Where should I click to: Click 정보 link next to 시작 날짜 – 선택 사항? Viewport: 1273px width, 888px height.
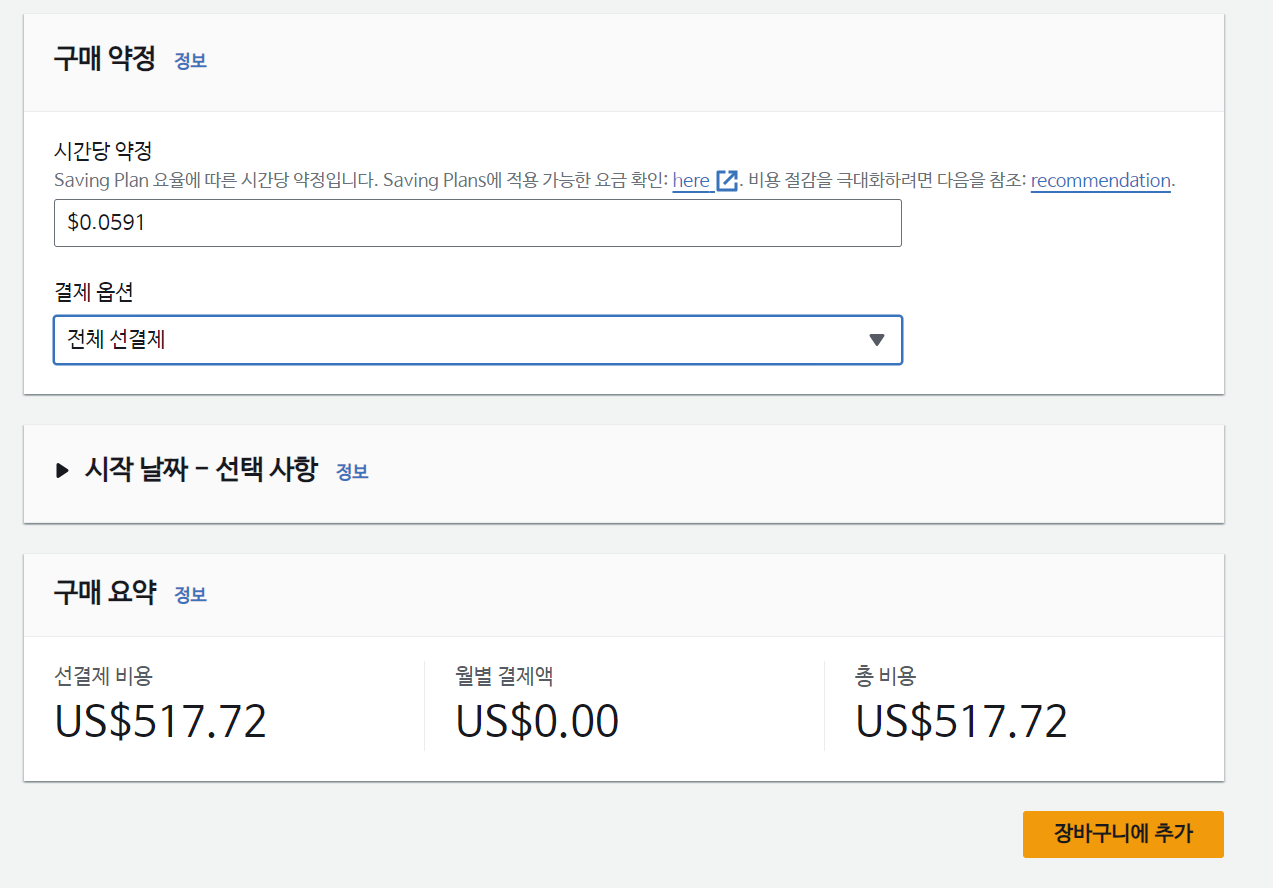pos(352,472)
